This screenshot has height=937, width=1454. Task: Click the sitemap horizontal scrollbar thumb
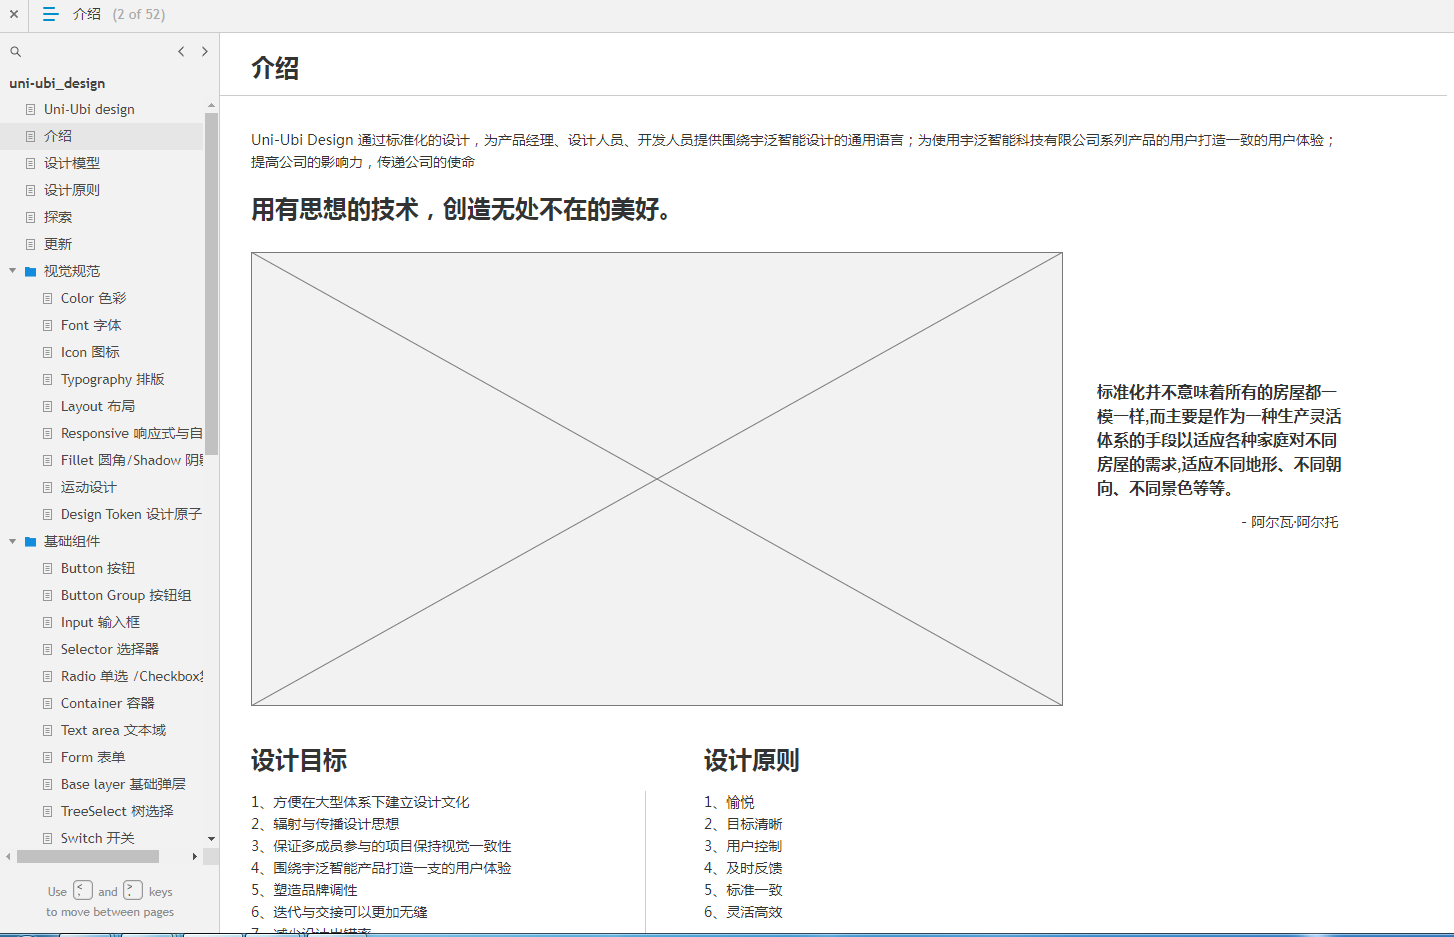88,856
